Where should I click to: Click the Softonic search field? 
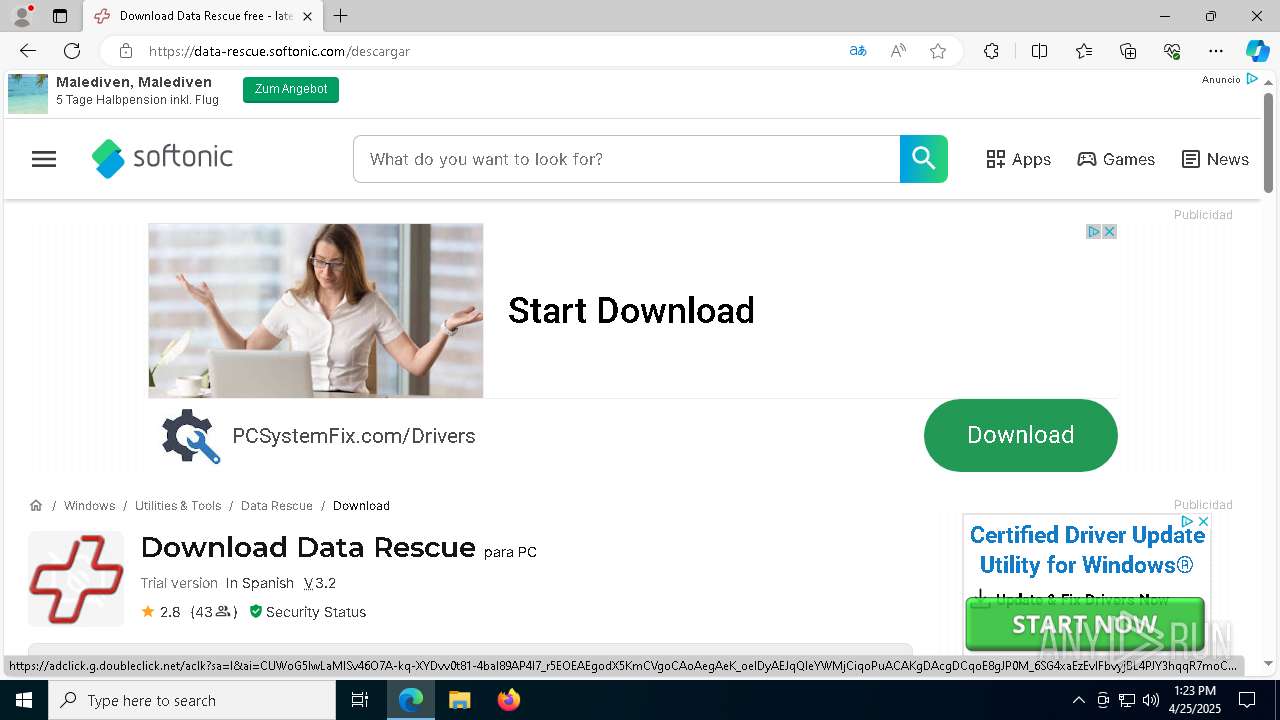pyautogui.click(x=626, y=159)
